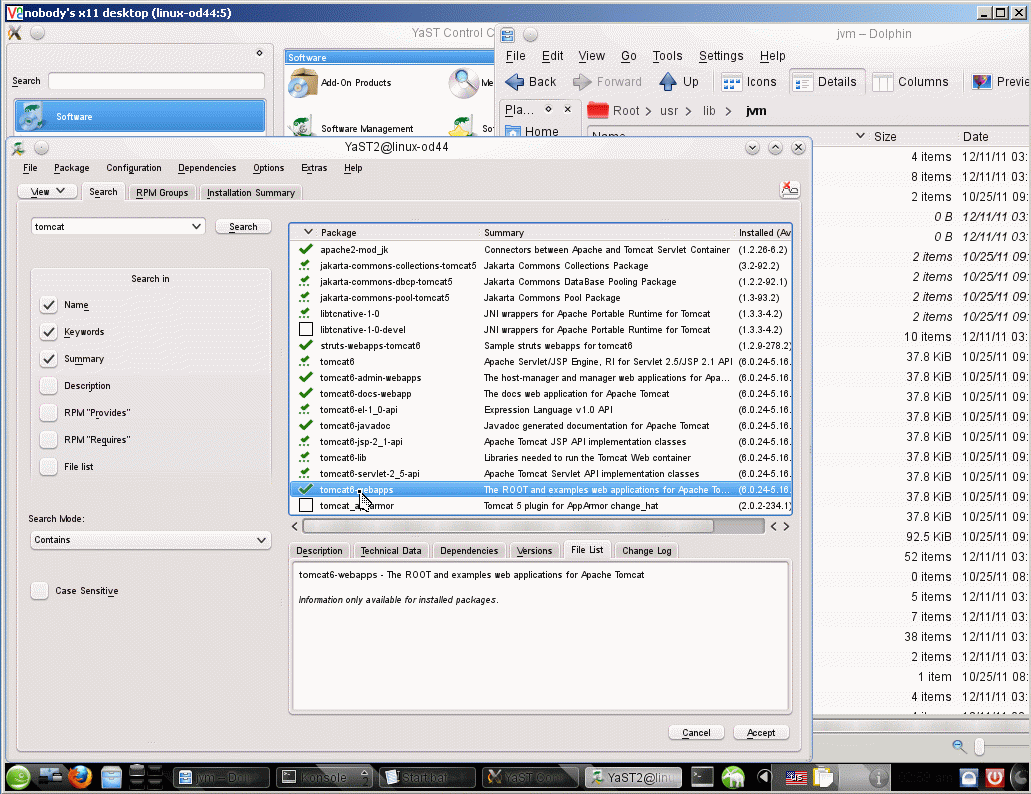Image resolution: width=1031 pixels, height=794 pixels.
Task: Click the Accept button
Action: [761, 732]
